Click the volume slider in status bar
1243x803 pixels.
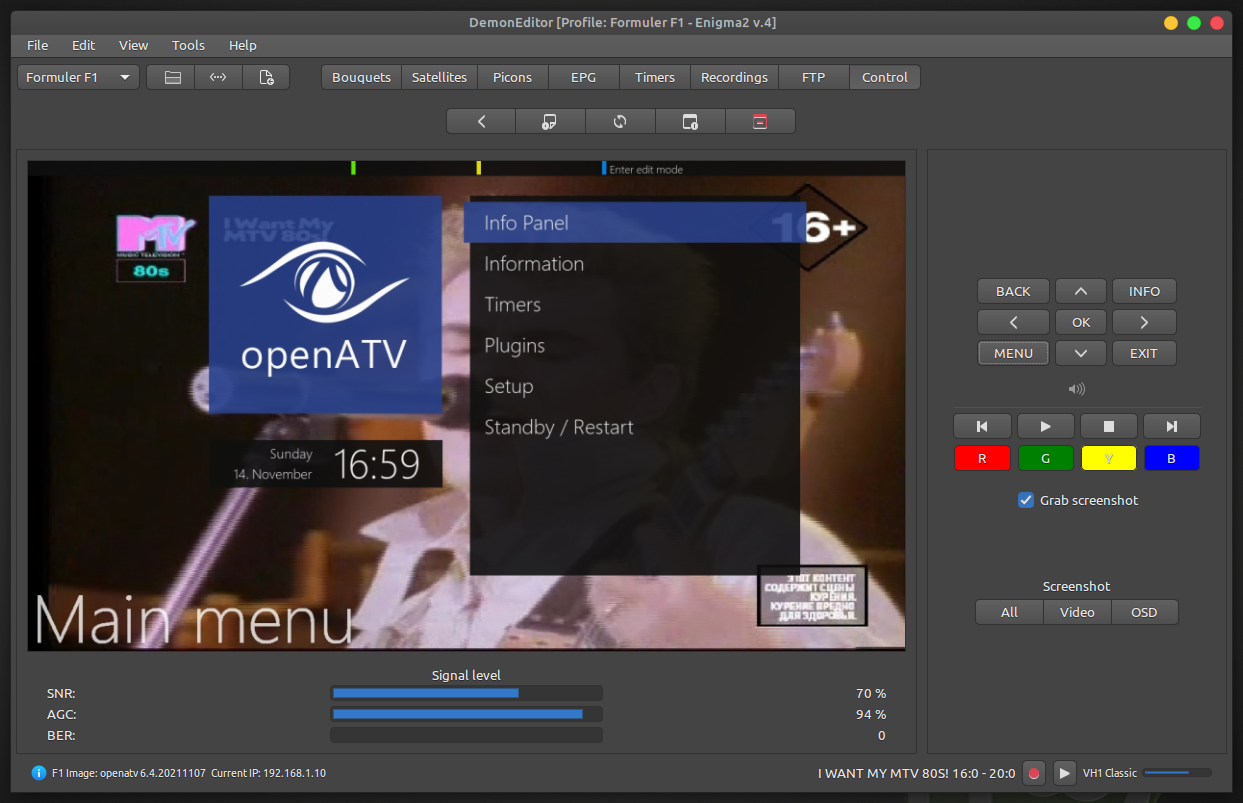[x=1176, y=773]
